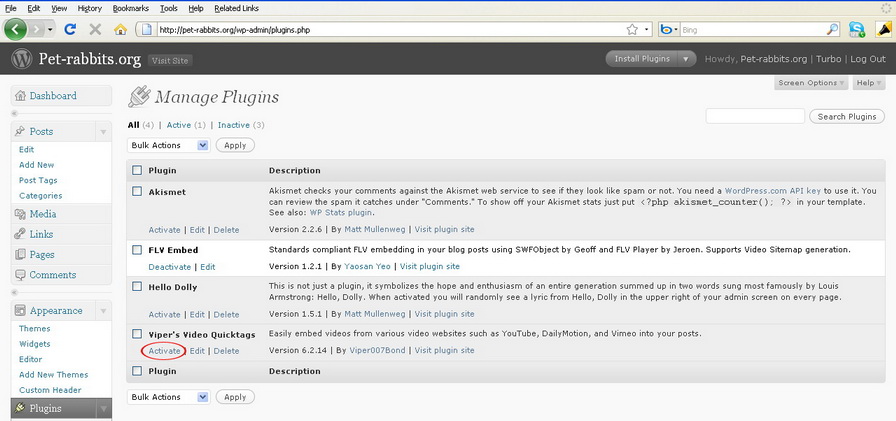
Task: Collapse the Appearance menu arrow
Action: click(x=103, y=311)
